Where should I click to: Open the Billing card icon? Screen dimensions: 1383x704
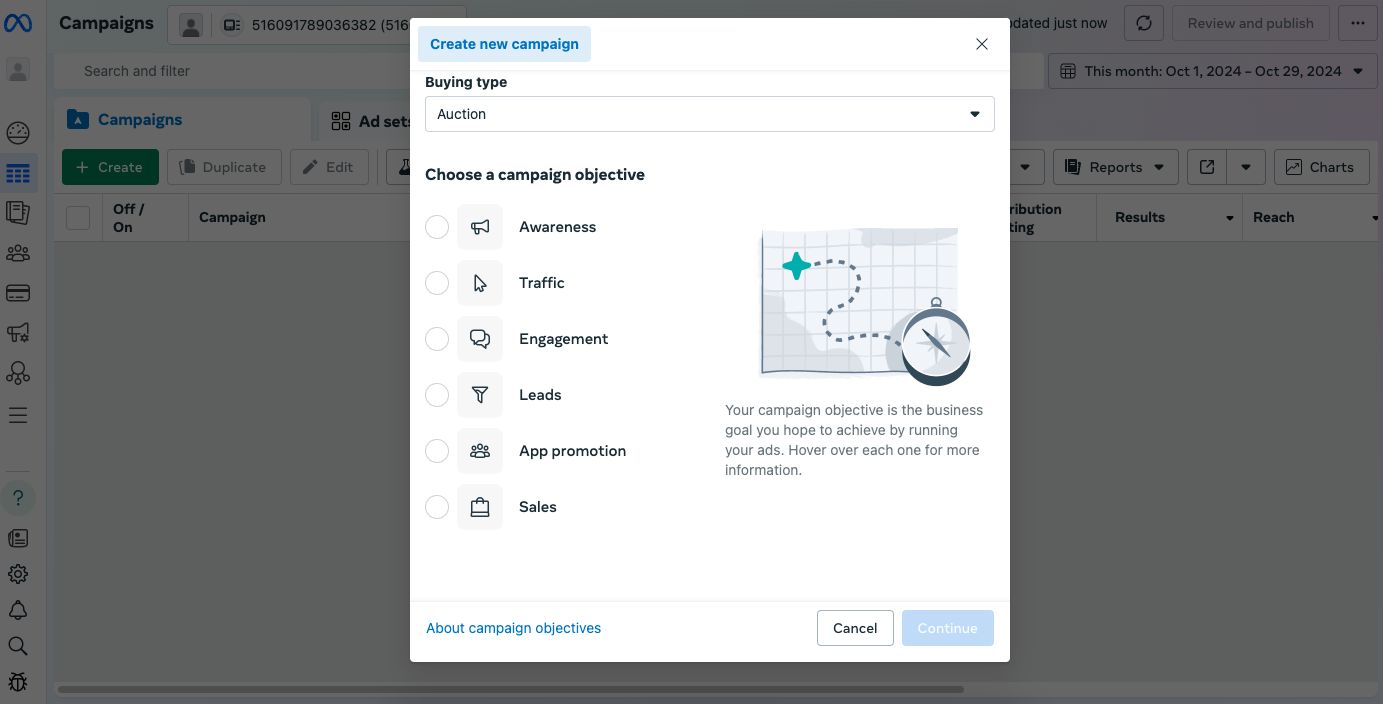(18, 293)
